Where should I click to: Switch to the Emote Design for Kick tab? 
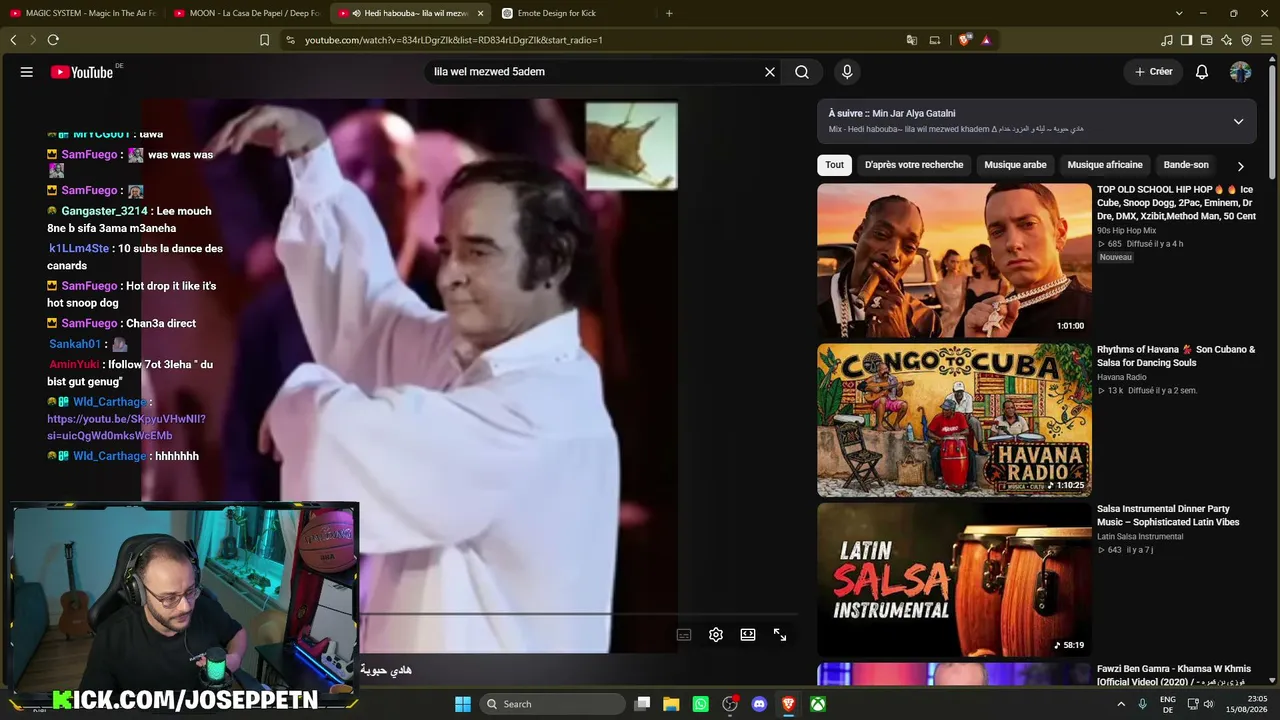pos(574,13)
